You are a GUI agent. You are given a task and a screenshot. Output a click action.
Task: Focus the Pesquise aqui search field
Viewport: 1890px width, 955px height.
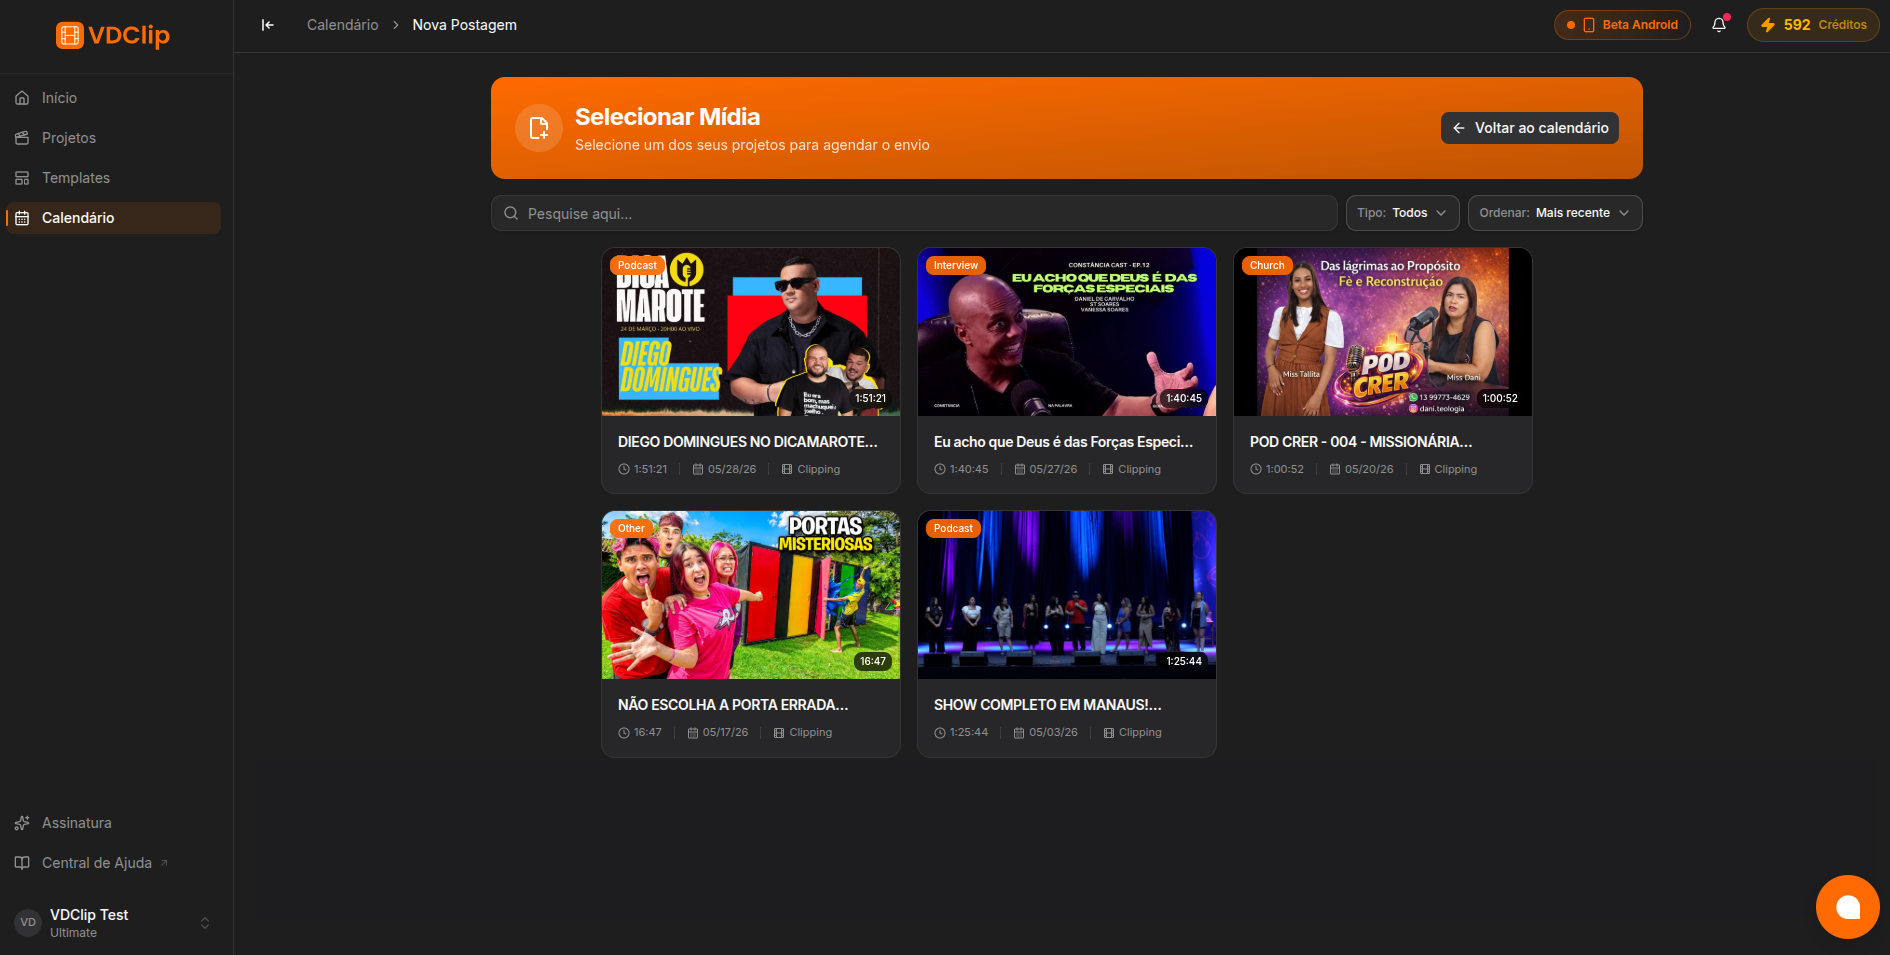click(914, 213)
